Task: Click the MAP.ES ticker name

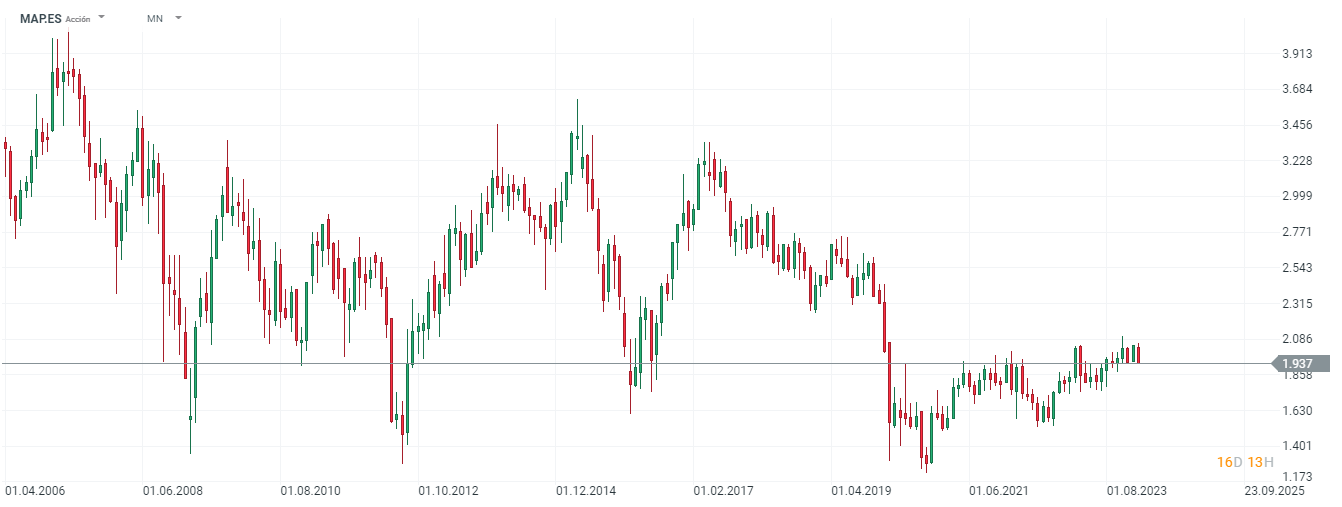Action: coord(40,18)
